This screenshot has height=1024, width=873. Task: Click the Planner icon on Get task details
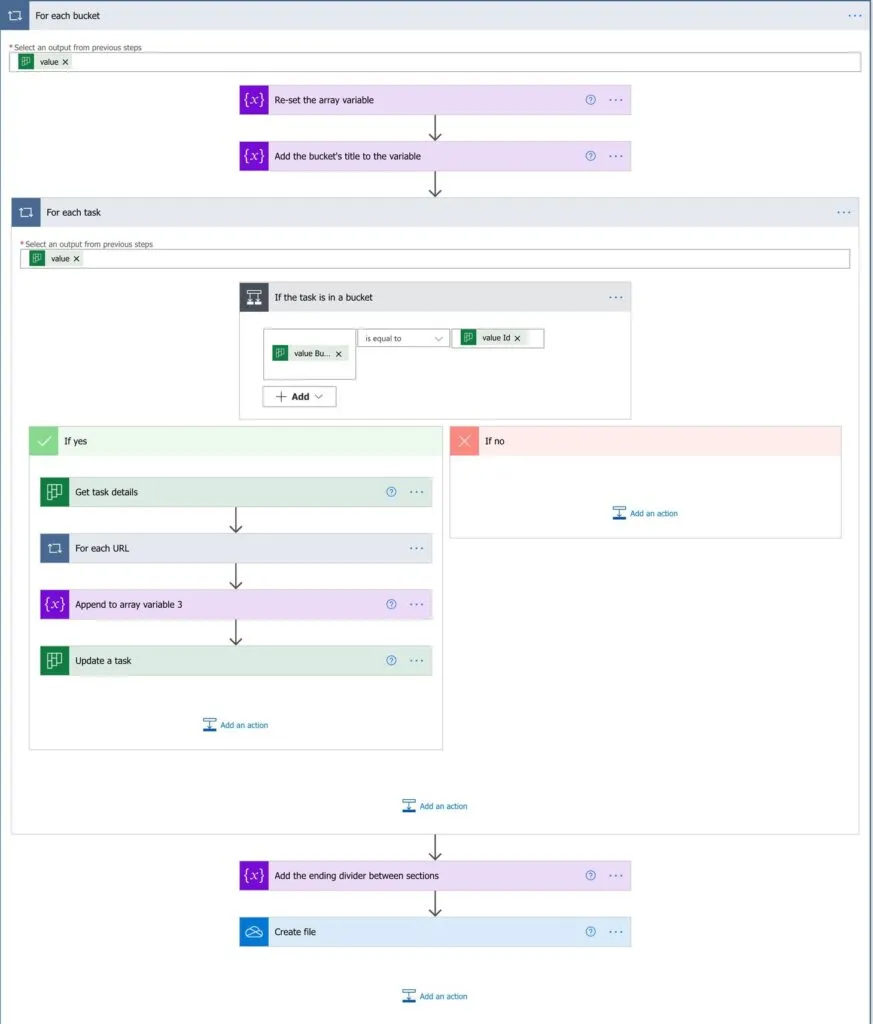pos(55,492)
